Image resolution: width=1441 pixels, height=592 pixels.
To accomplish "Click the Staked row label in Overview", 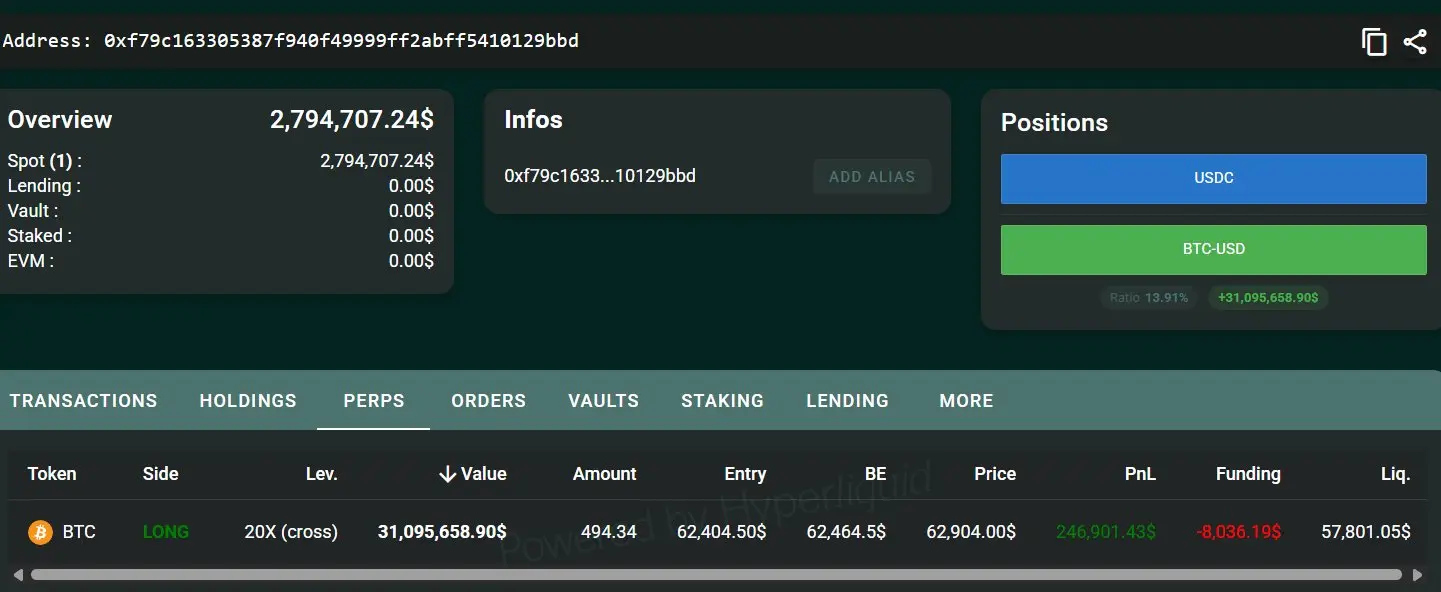I will tap(40, 236).
